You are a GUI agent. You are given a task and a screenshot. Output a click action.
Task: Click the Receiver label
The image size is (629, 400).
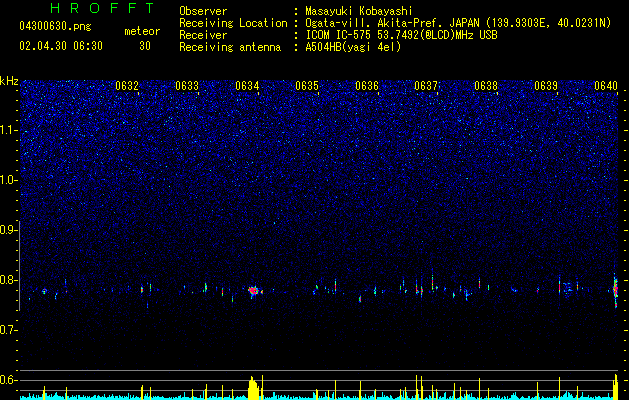[x=203, y=35]
